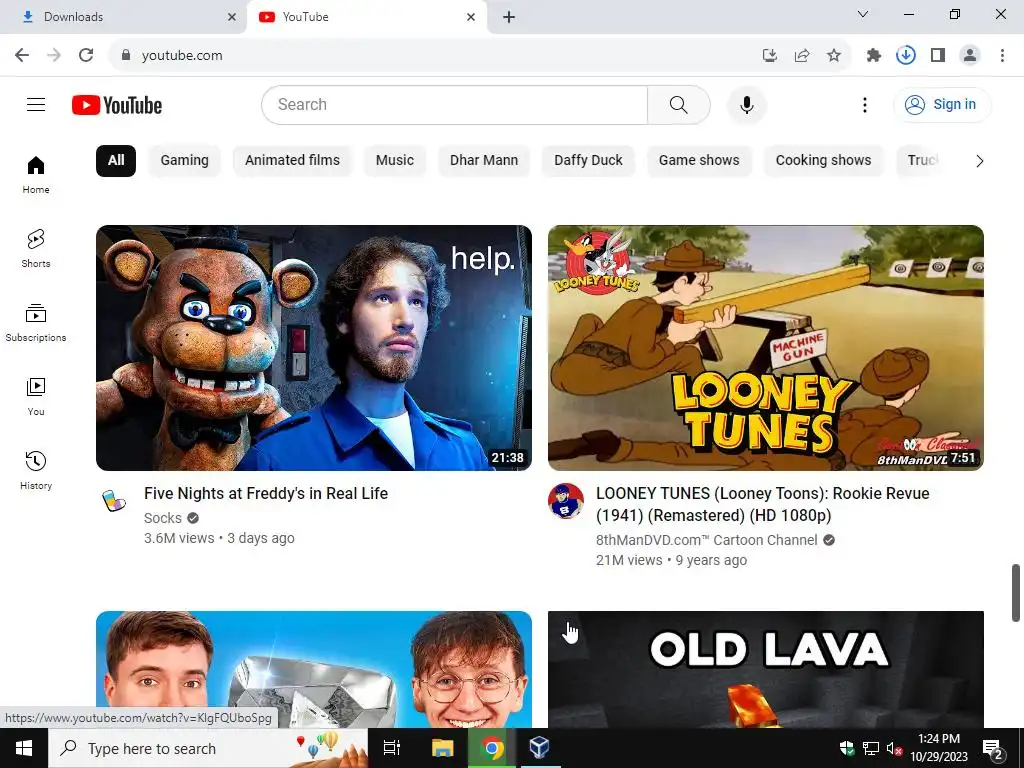This screenshot has width=1024, height=768.
Task: Click the YouTube logo
Action: coord(117,105)
